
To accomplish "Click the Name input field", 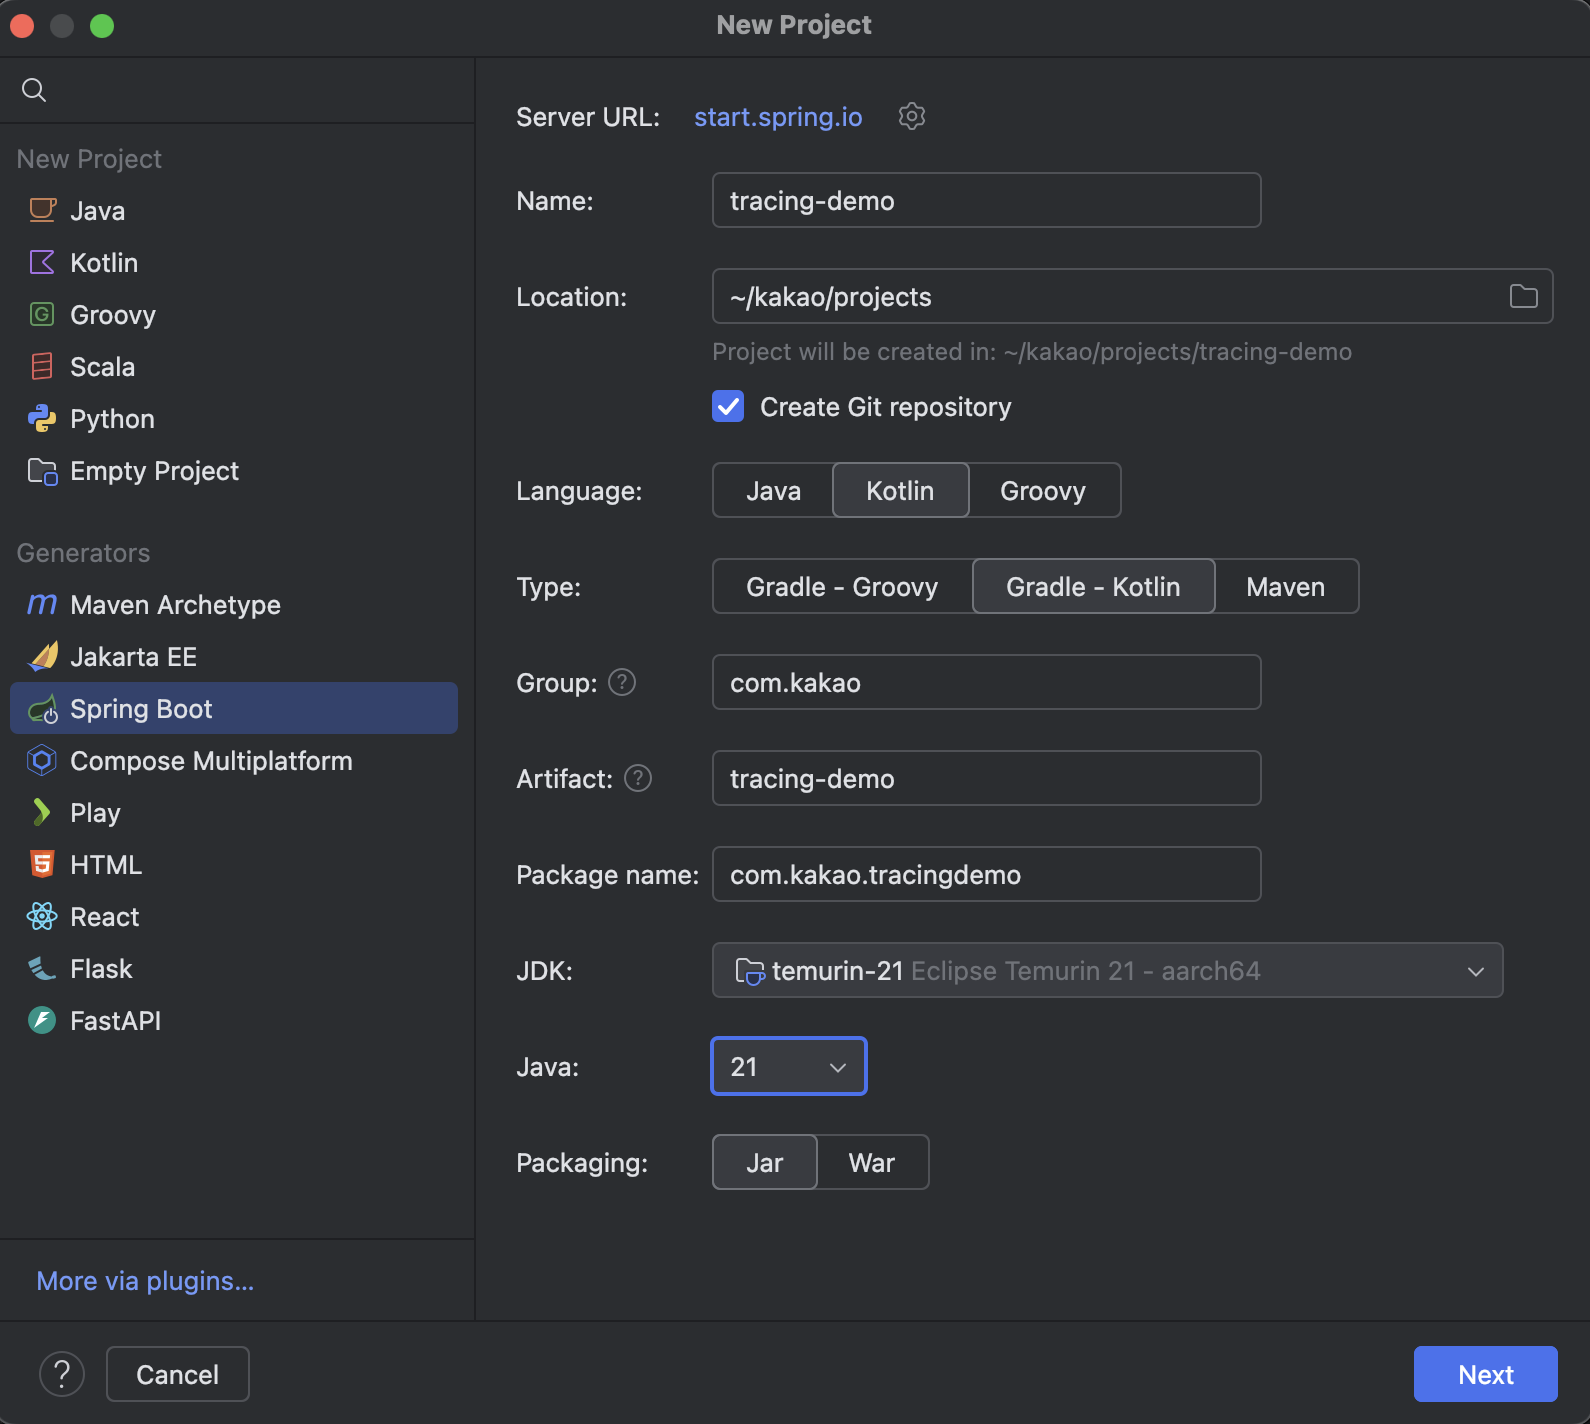I will pyautogui.click(x=986, y=200).
